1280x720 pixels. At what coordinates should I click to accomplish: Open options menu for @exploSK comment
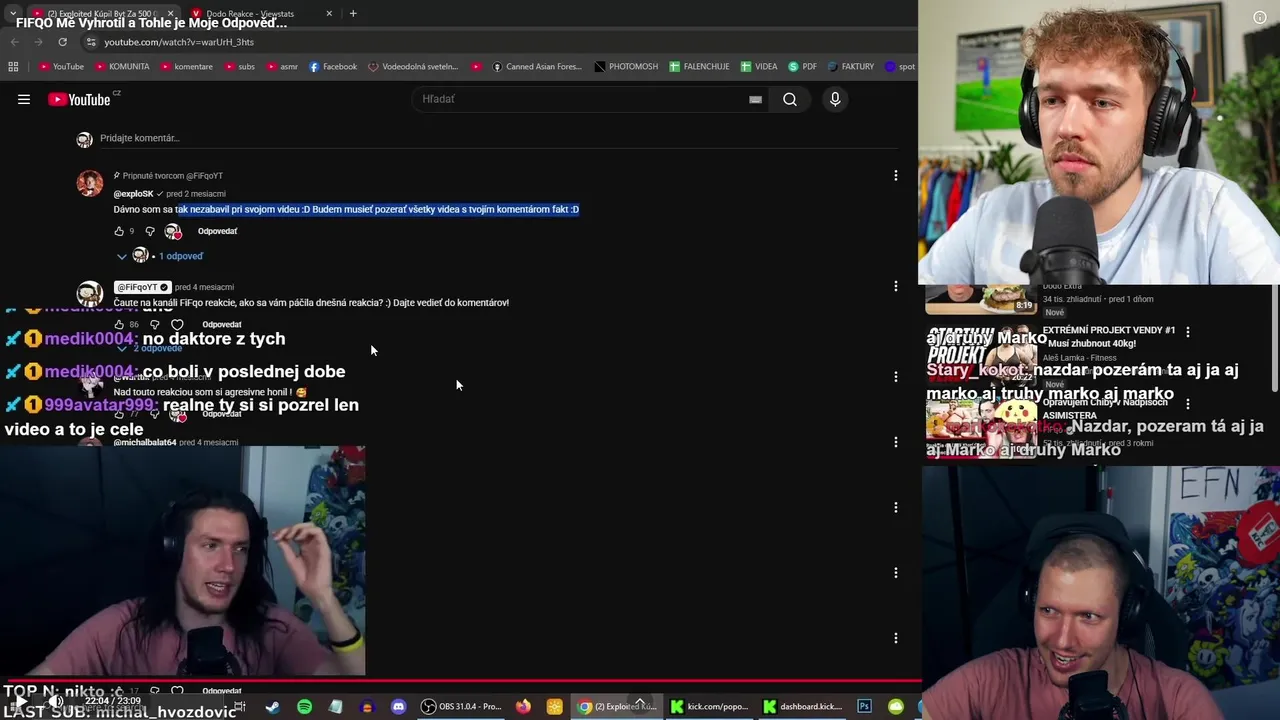click(895, 176)
